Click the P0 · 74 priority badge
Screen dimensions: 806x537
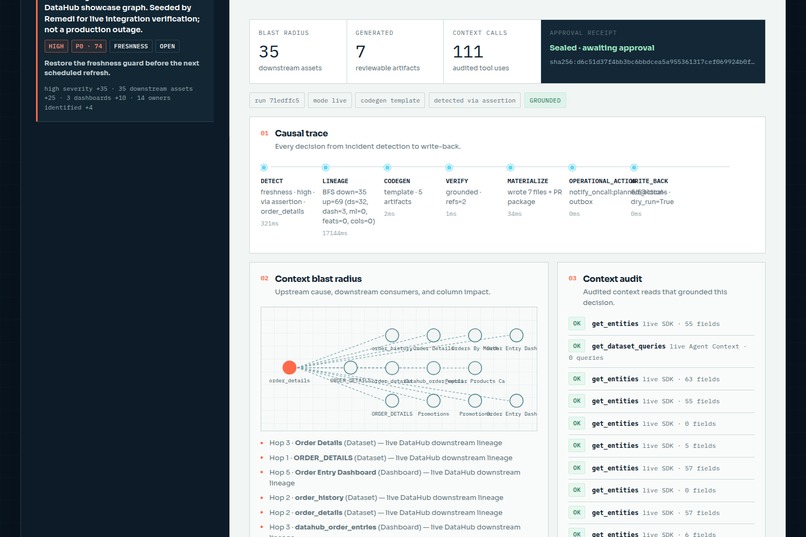[x=89, y=46]
